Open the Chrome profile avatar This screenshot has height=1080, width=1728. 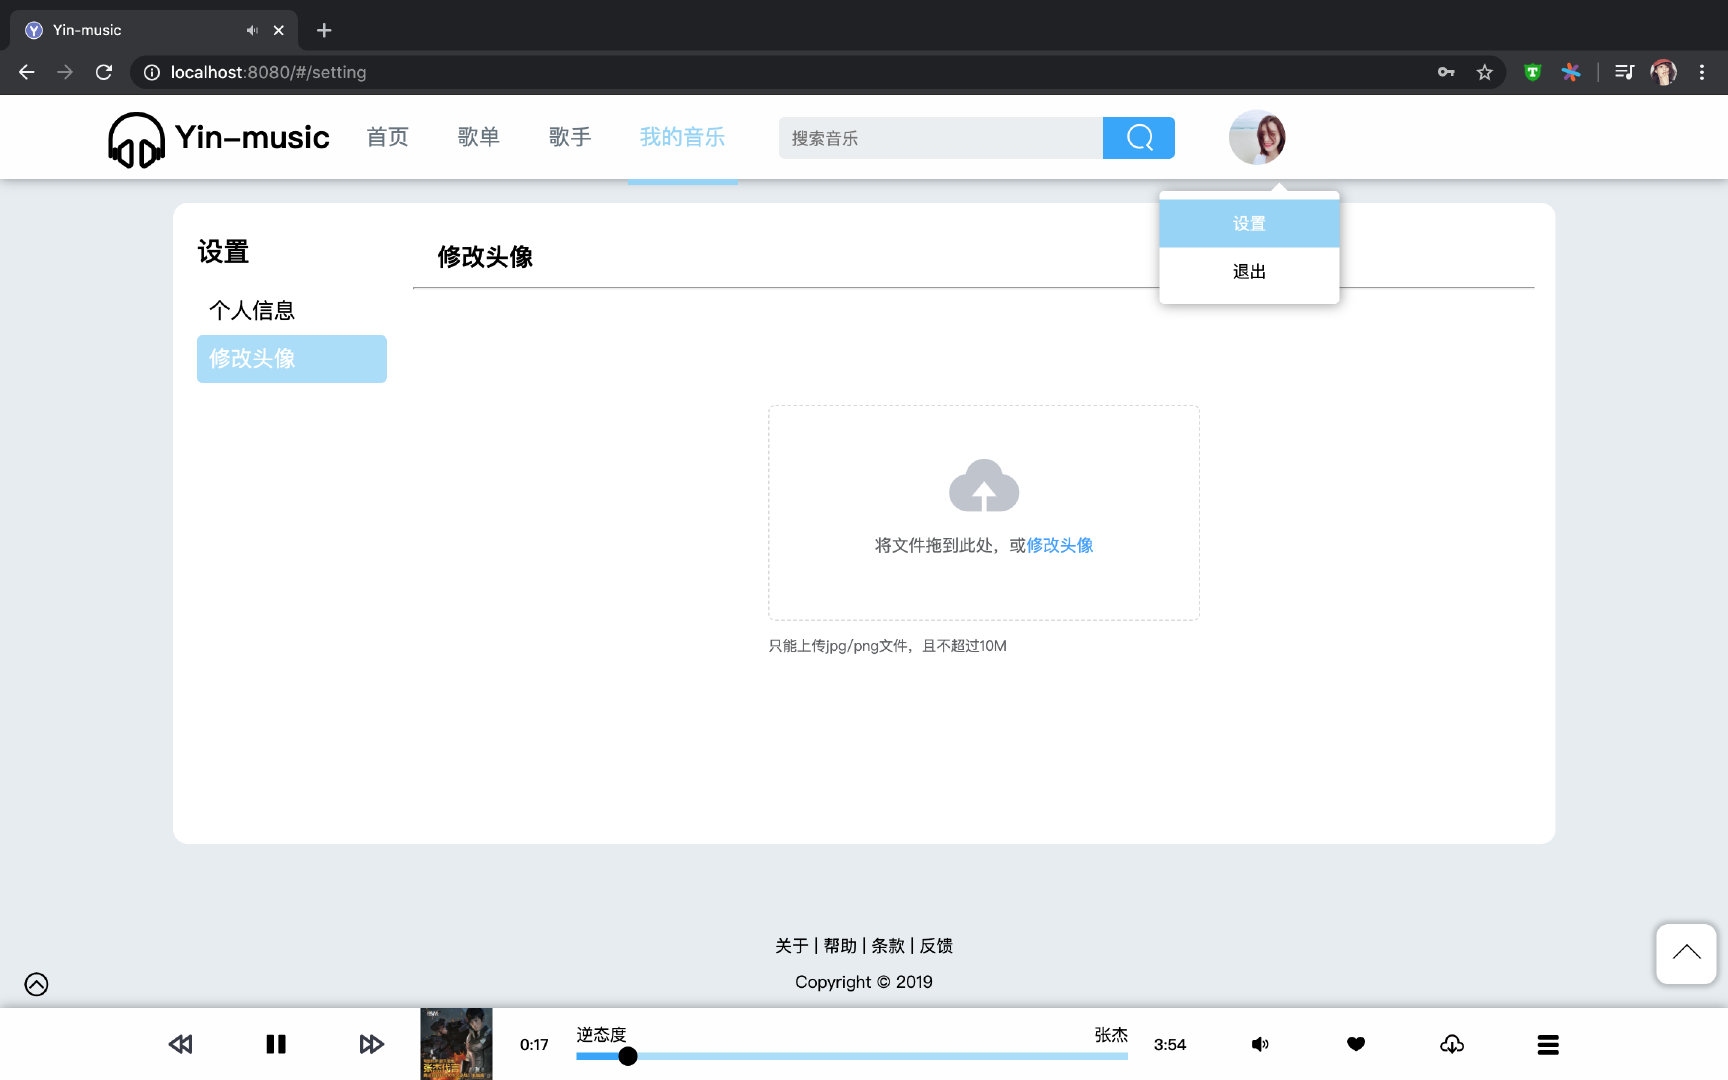point(1664,72)
